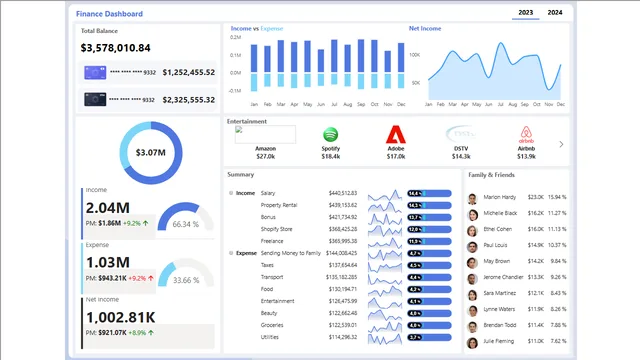Click Julie Fleming's $11.0K amount
This screenshot has width=640, height=360.
point(536,341)
